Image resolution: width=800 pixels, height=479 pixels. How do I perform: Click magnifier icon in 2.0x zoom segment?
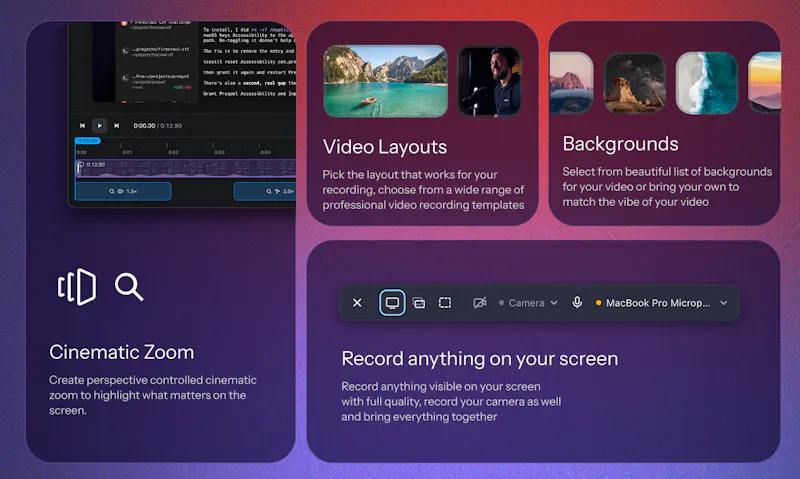(268, 191)
